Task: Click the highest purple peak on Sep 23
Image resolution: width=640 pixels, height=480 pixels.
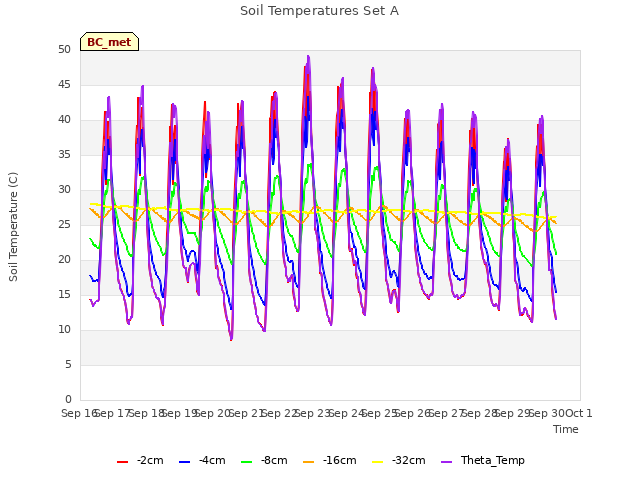Action: (x=308, y=56)
